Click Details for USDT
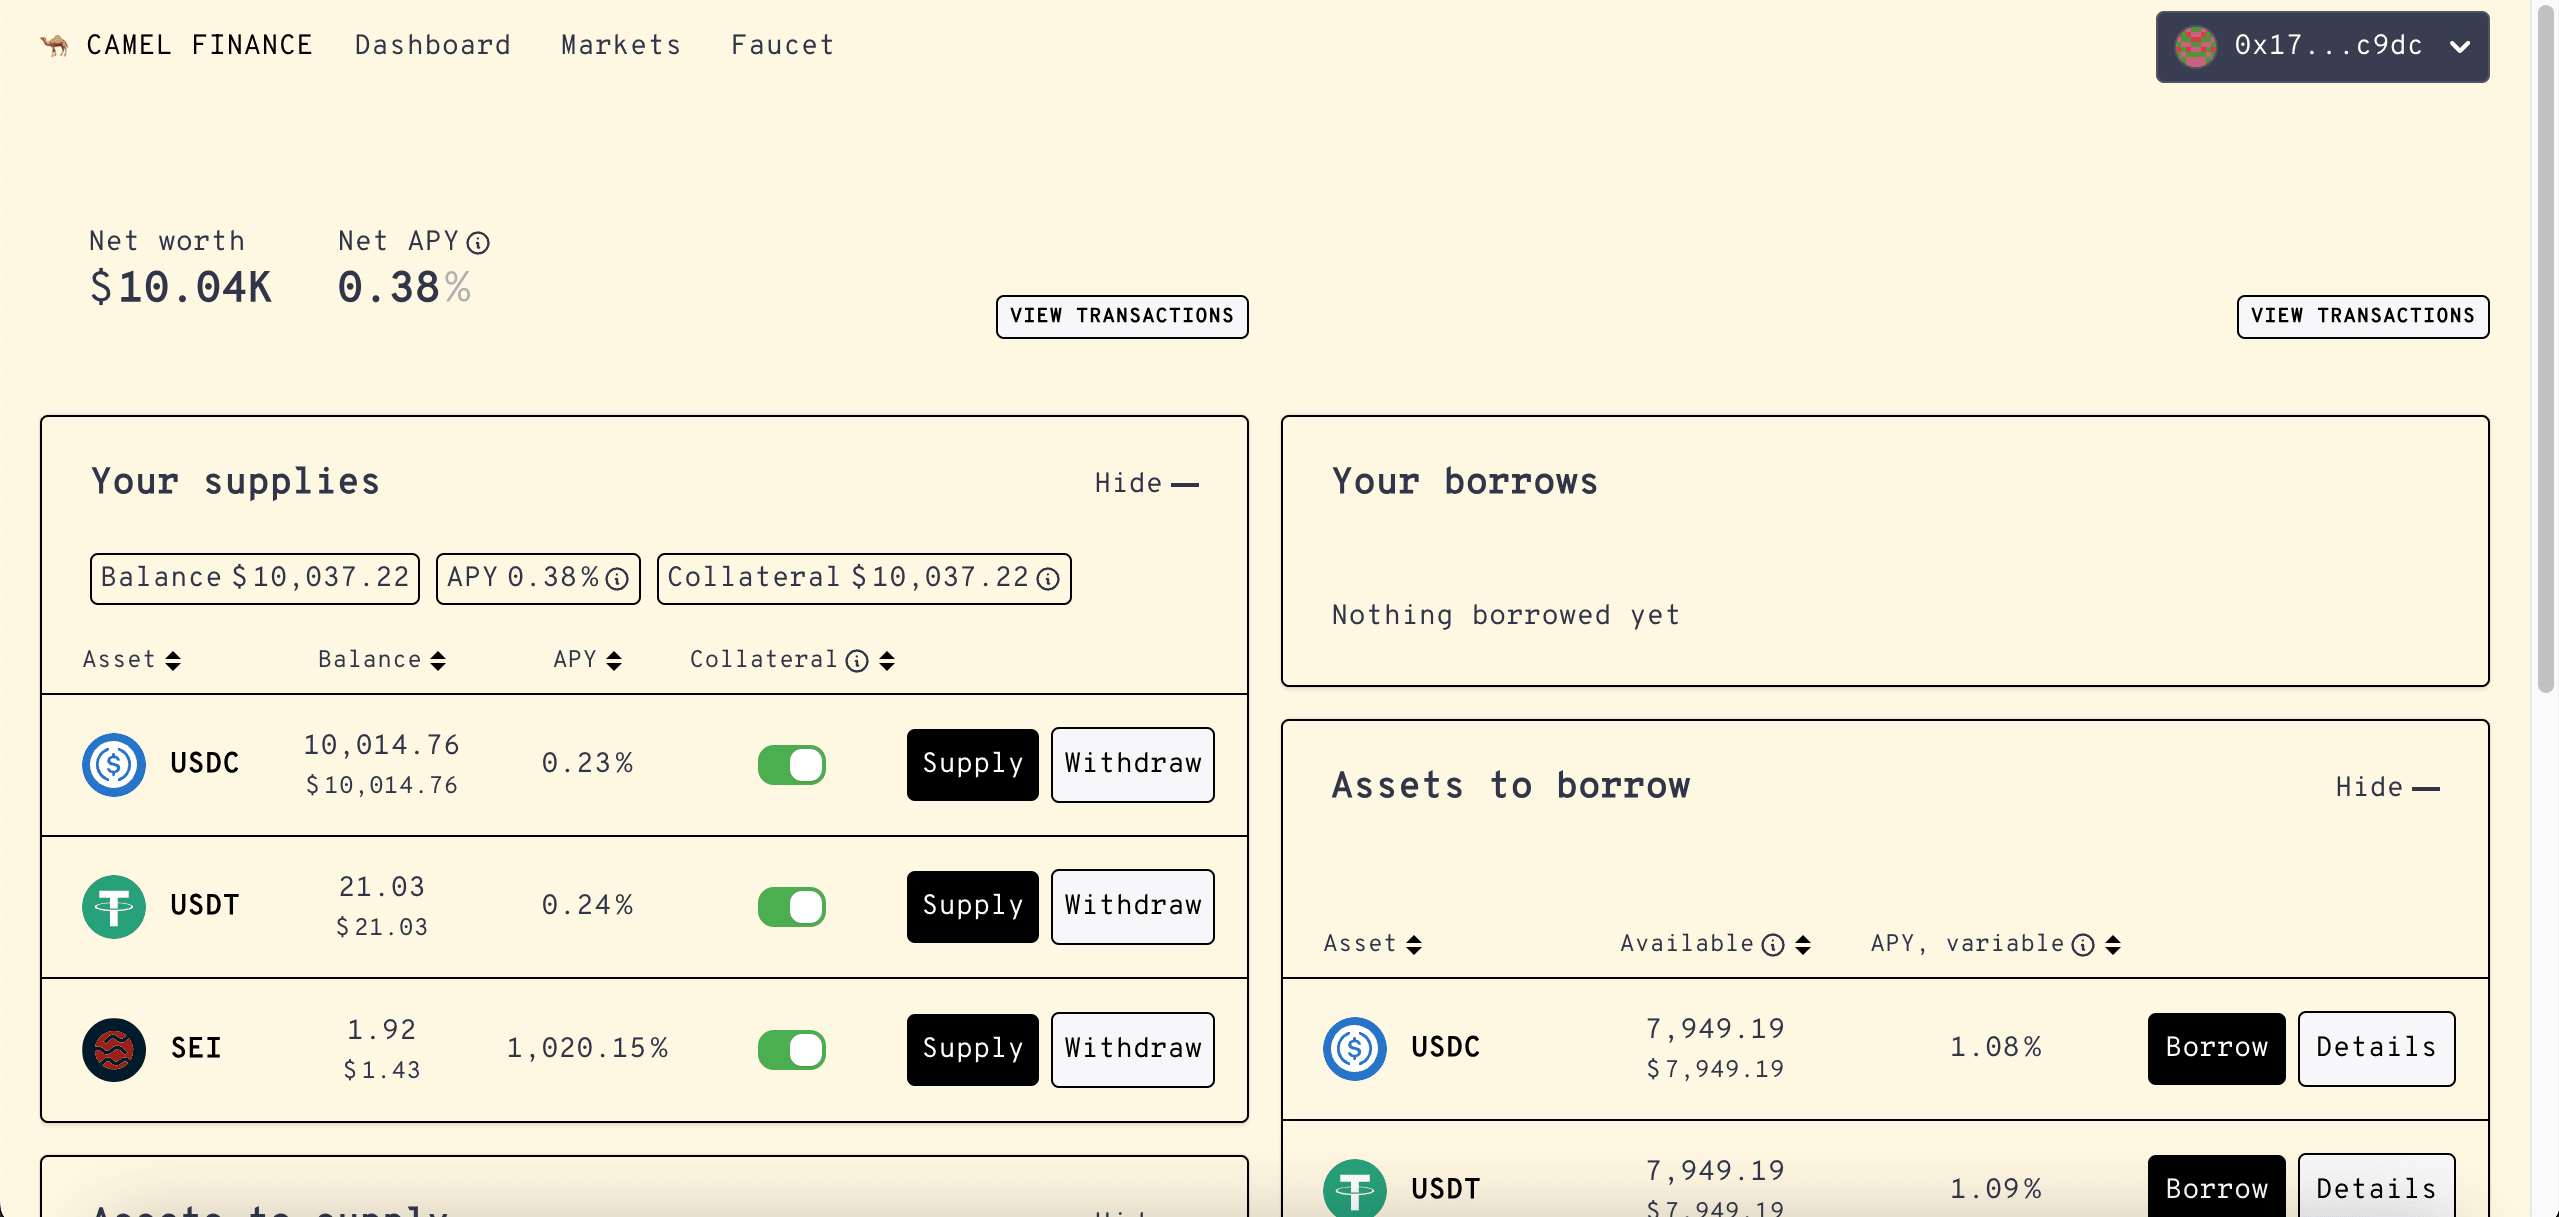The width and height of the screenshot is (2559, 1217). pyautogui.click(x=2377, y=1187)
